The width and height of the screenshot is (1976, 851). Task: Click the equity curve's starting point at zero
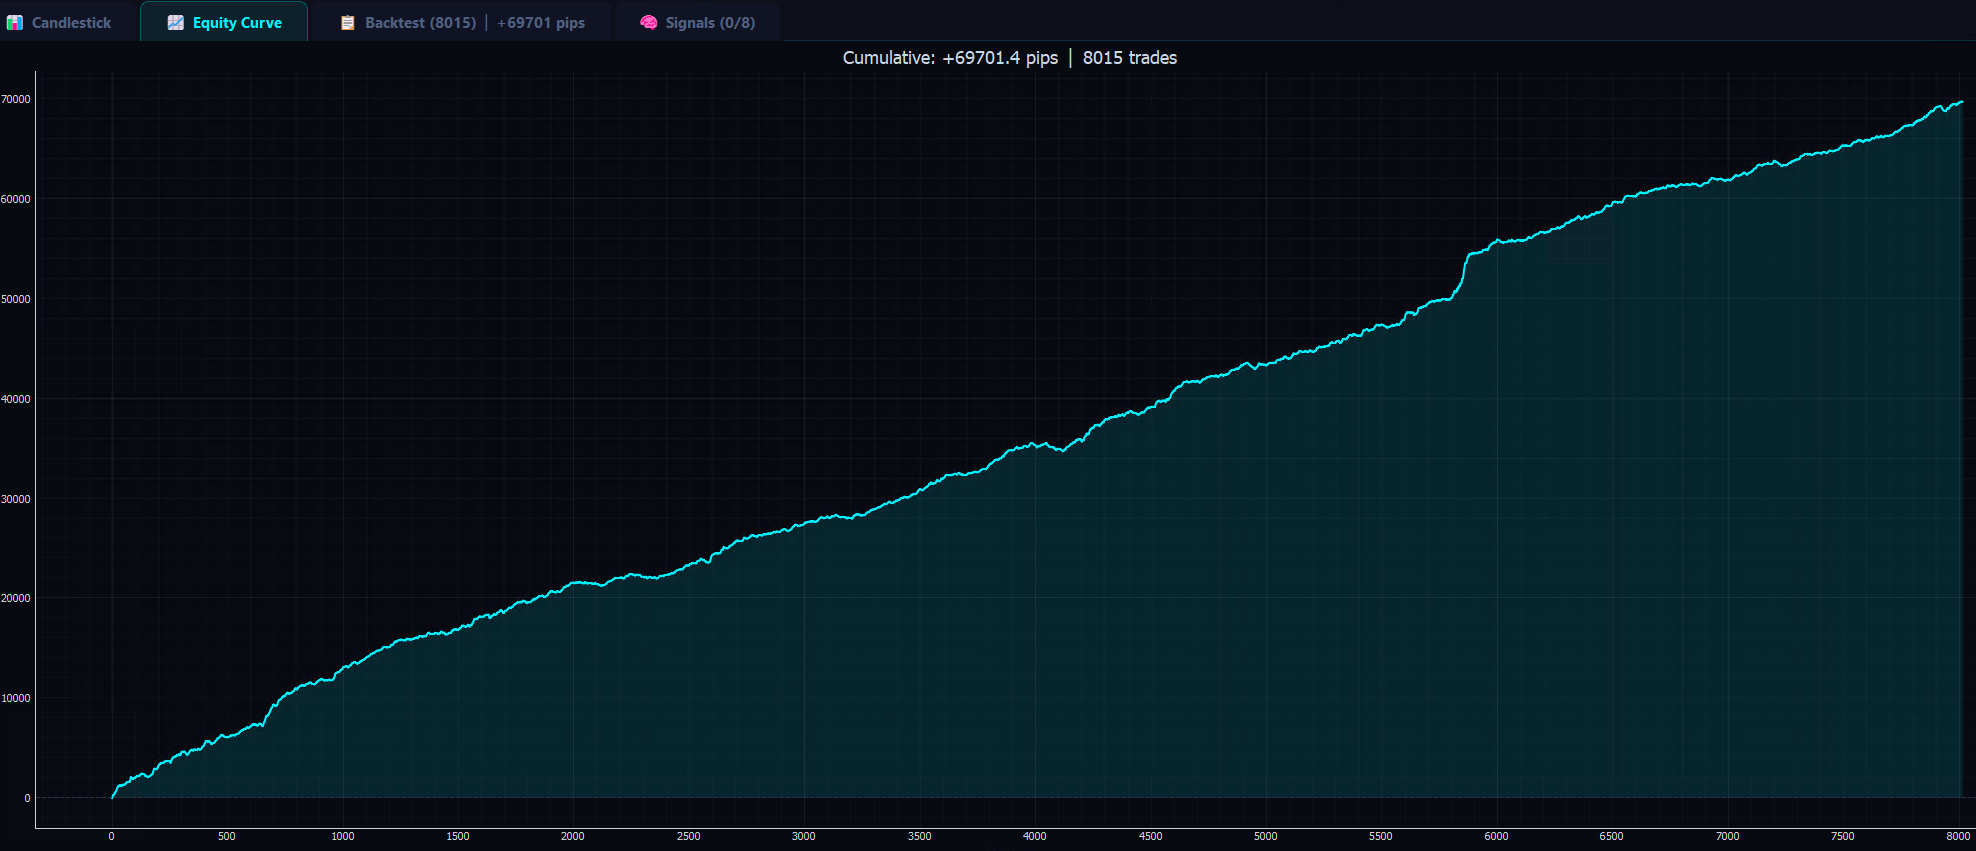112,797
